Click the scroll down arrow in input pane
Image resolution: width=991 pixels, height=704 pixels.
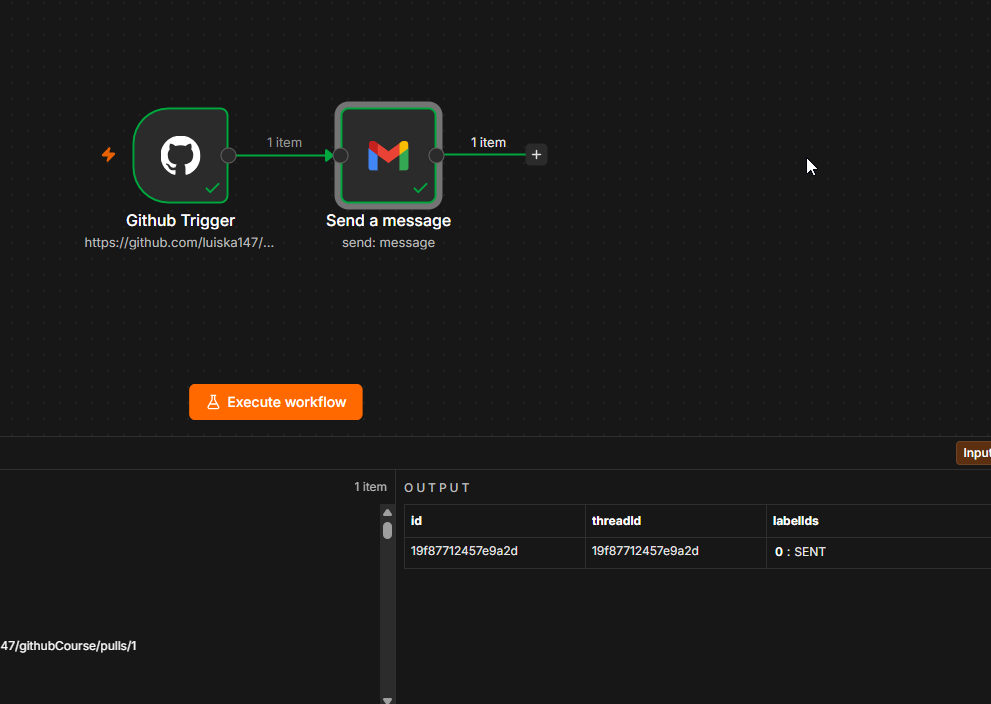387,700
